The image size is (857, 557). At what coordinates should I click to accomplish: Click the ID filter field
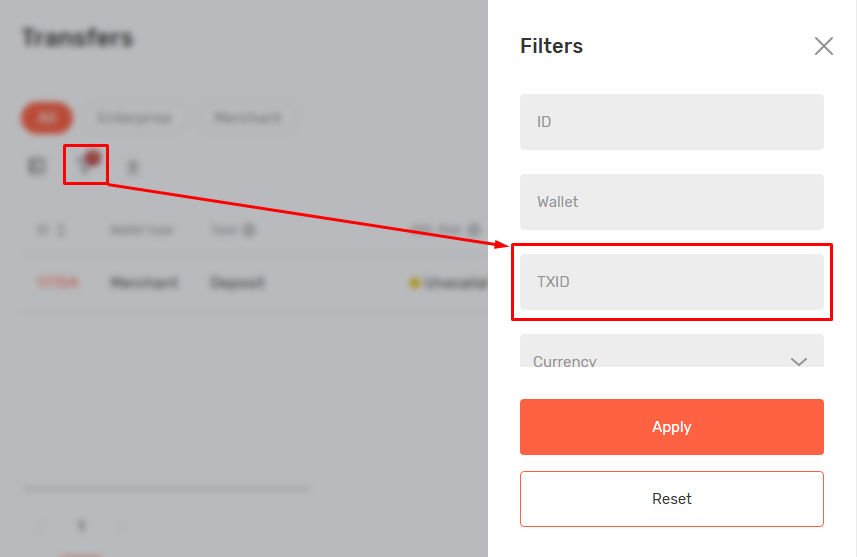(671, 122)
